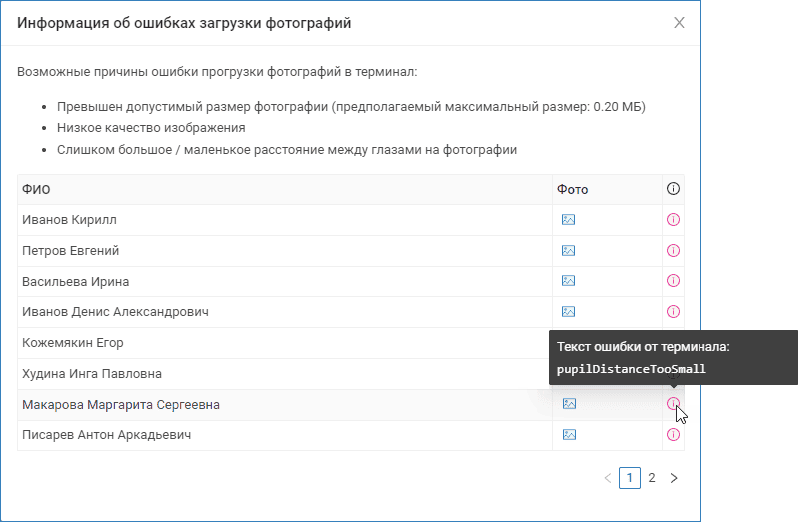803x522 pixels.
Task: Show error info for Иванов Денис Александрович
Action: [673, 311]
